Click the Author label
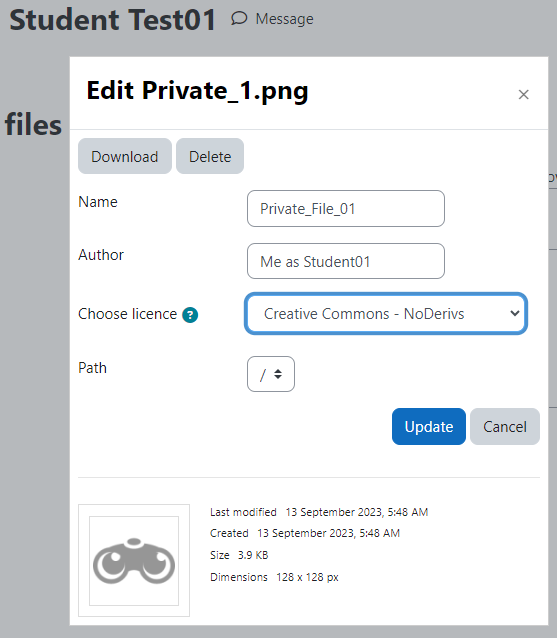Viewport: 557px width, 638px height. [101, 255]
